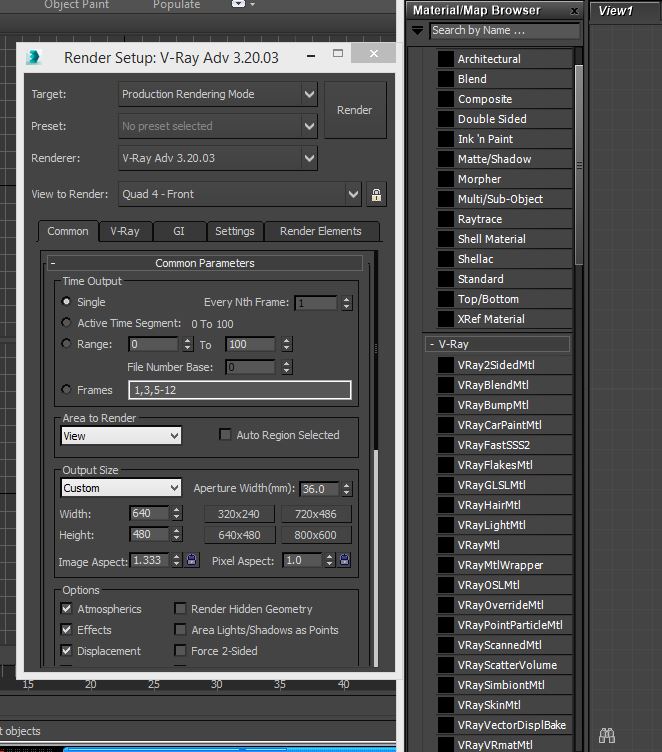Screen dimensions: 662x752
Task: Click the Render Setup window app icon
Action: coord(34,58)
